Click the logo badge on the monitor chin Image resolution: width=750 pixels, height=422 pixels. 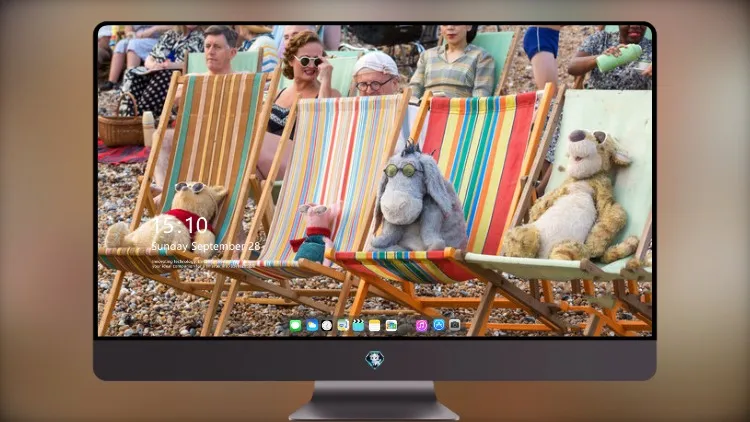(375, 359)
